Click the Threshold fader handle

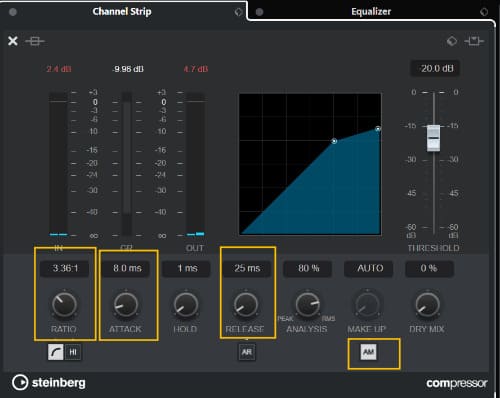[433, 138]
